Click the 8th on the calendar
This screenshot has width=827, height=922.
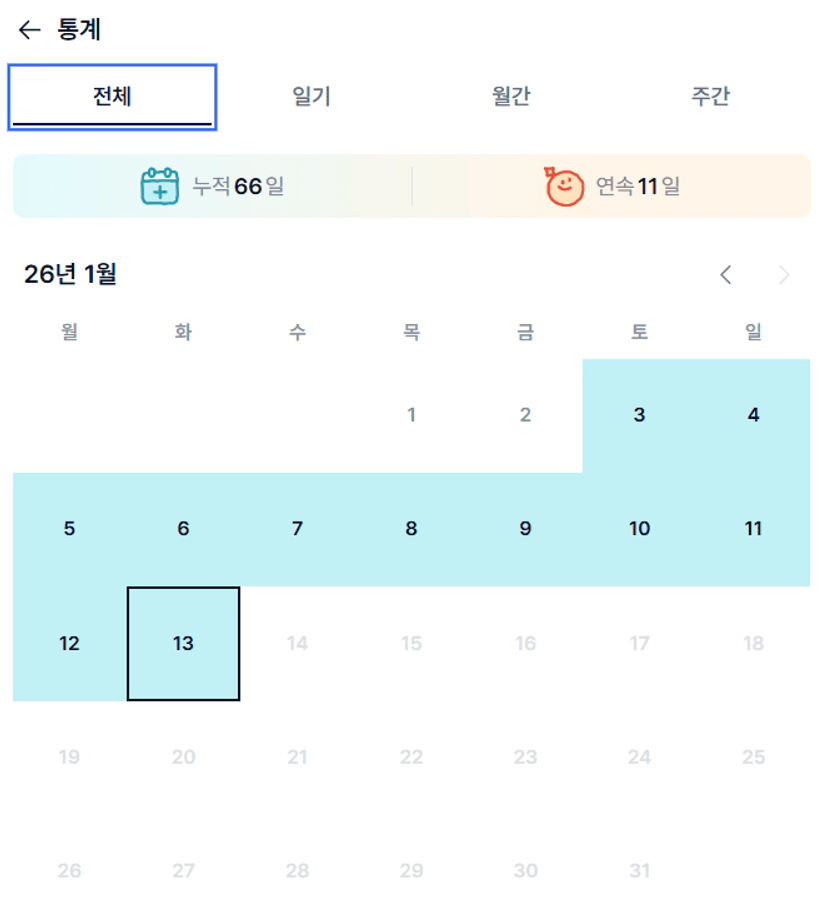(x=411, y=530)
